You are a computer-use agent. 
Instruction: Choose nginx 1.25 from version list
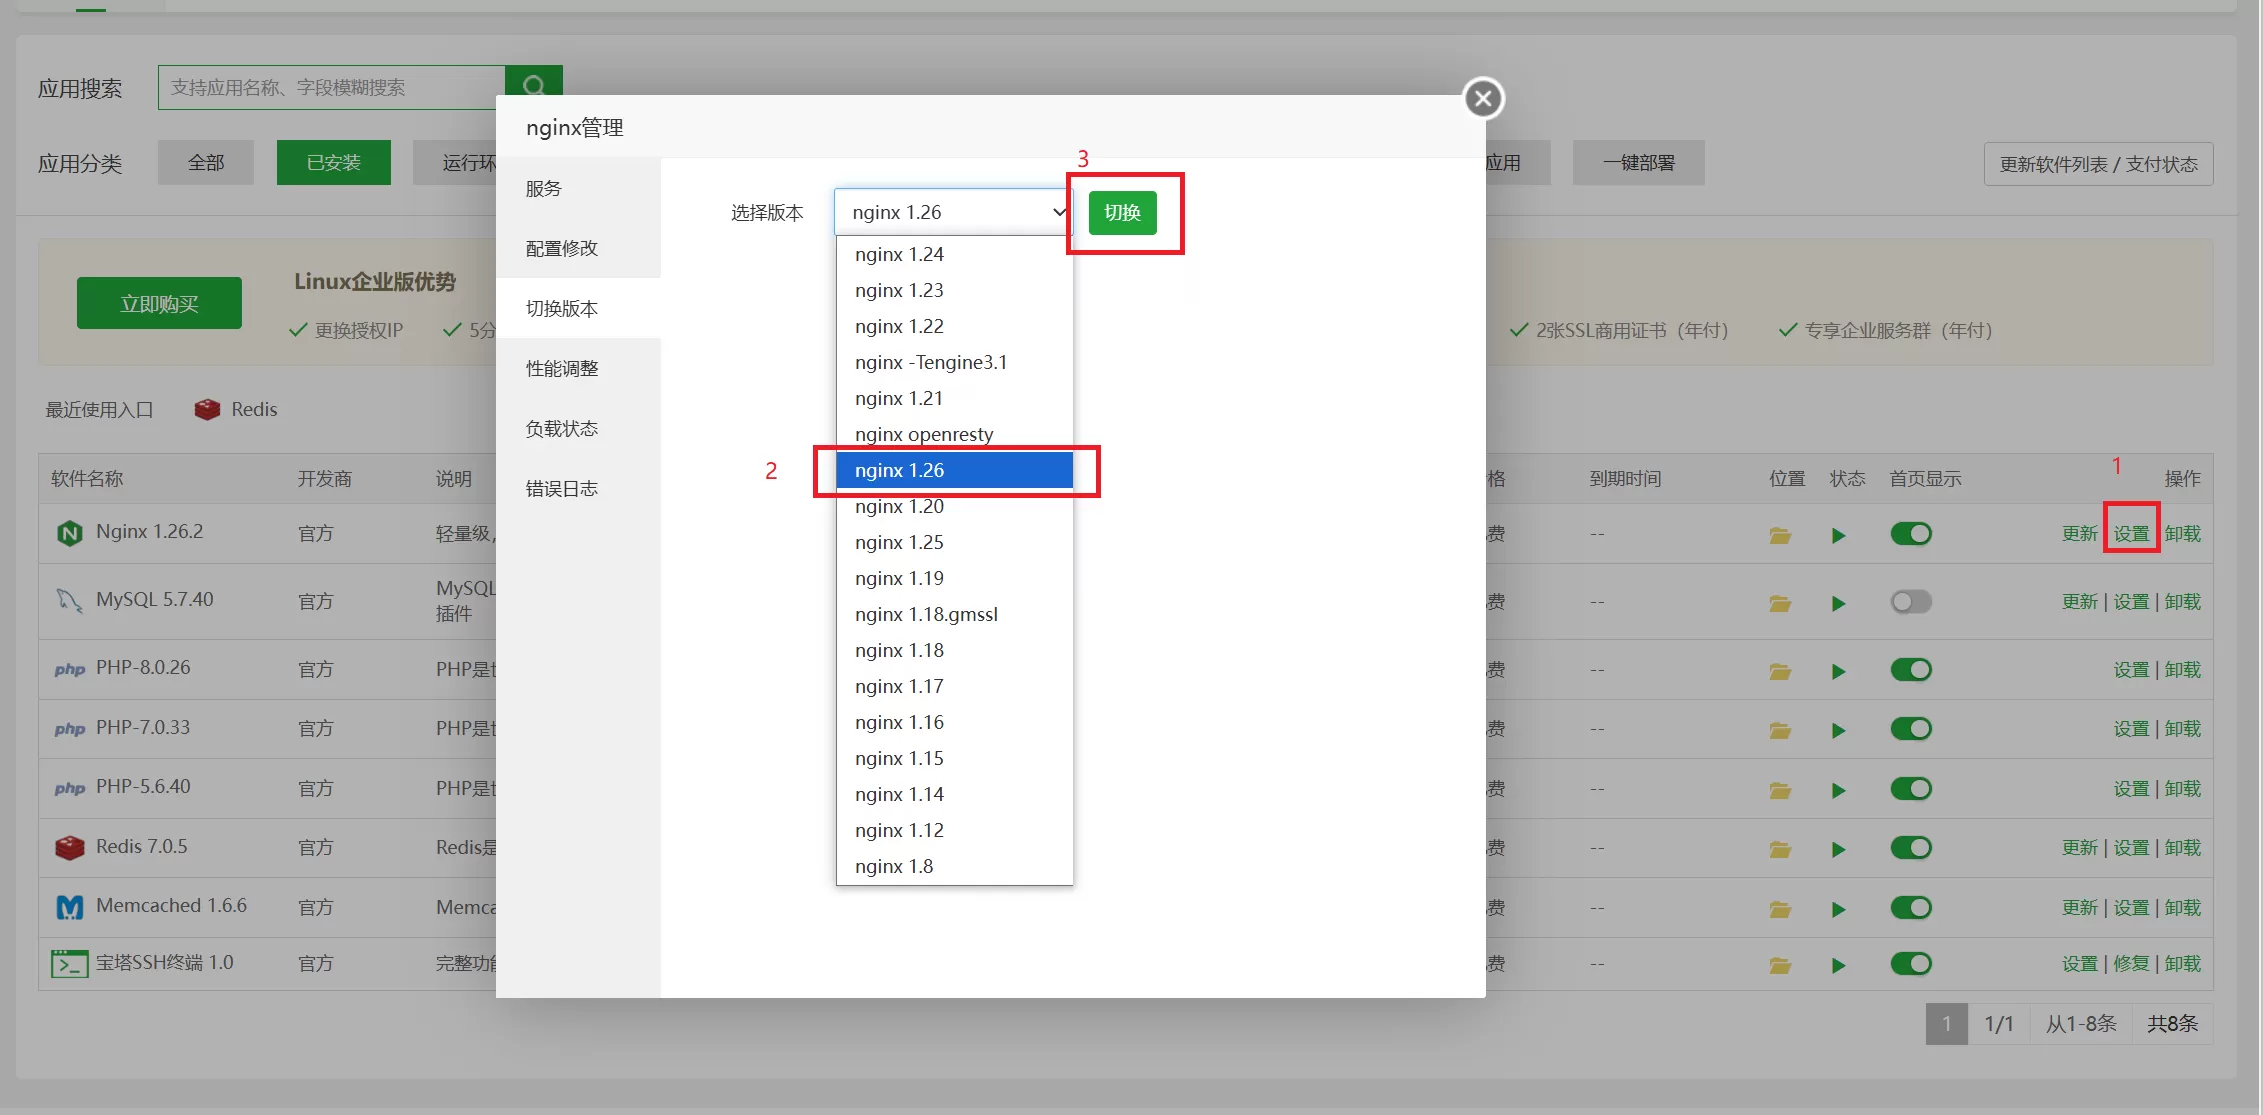(954, 542)
